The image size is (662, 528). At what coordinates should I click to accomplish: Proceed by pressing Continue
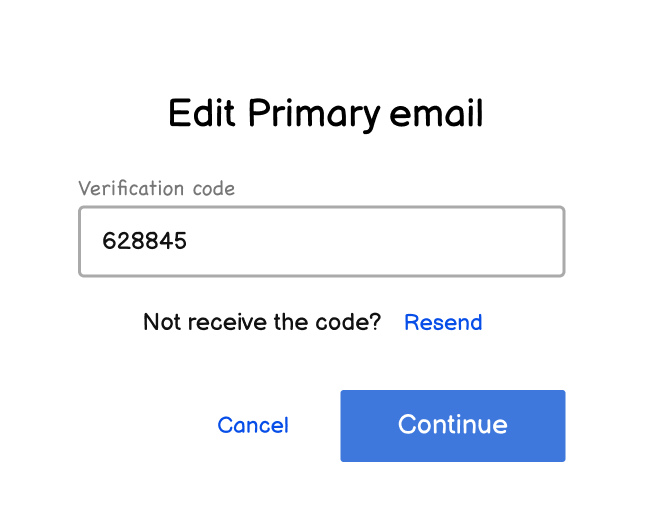pos(452,425)
